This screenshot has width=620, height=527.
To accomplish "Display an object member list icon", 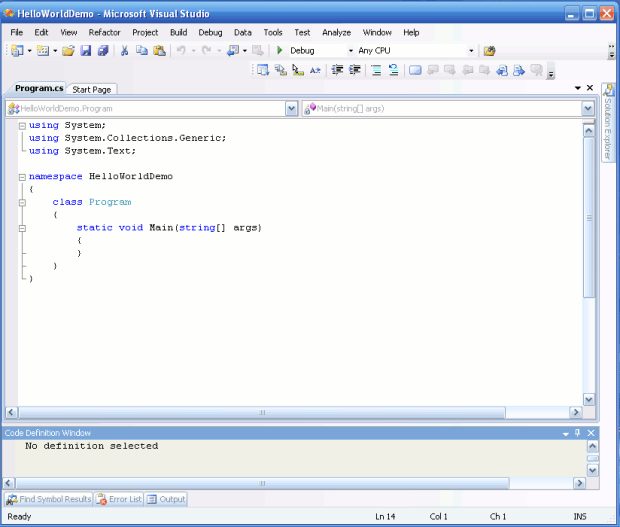I will point(263,70).
